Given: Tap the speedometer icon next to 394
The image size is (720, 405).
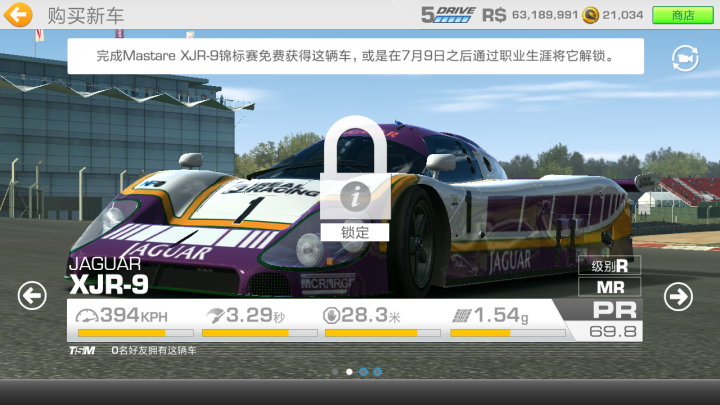Looking at the screenshot, I should 87,315.
